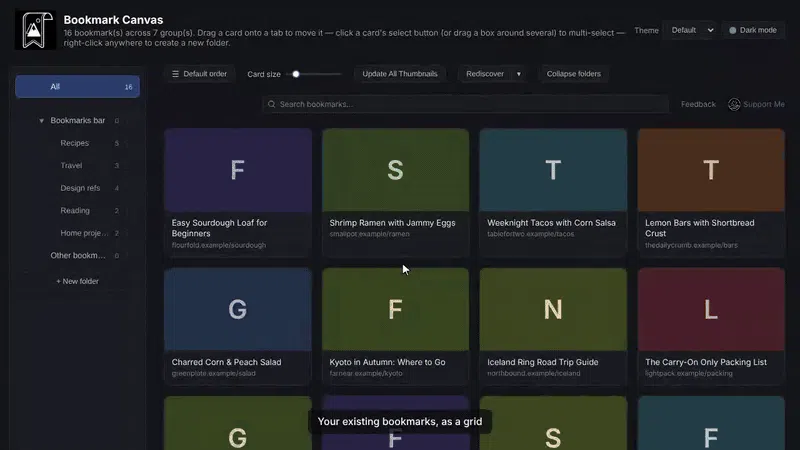The height and width of the screenshot is (450, 800).
Task: Click the Default order list icon
Action: pyautogui.click(x=176, y=74)
